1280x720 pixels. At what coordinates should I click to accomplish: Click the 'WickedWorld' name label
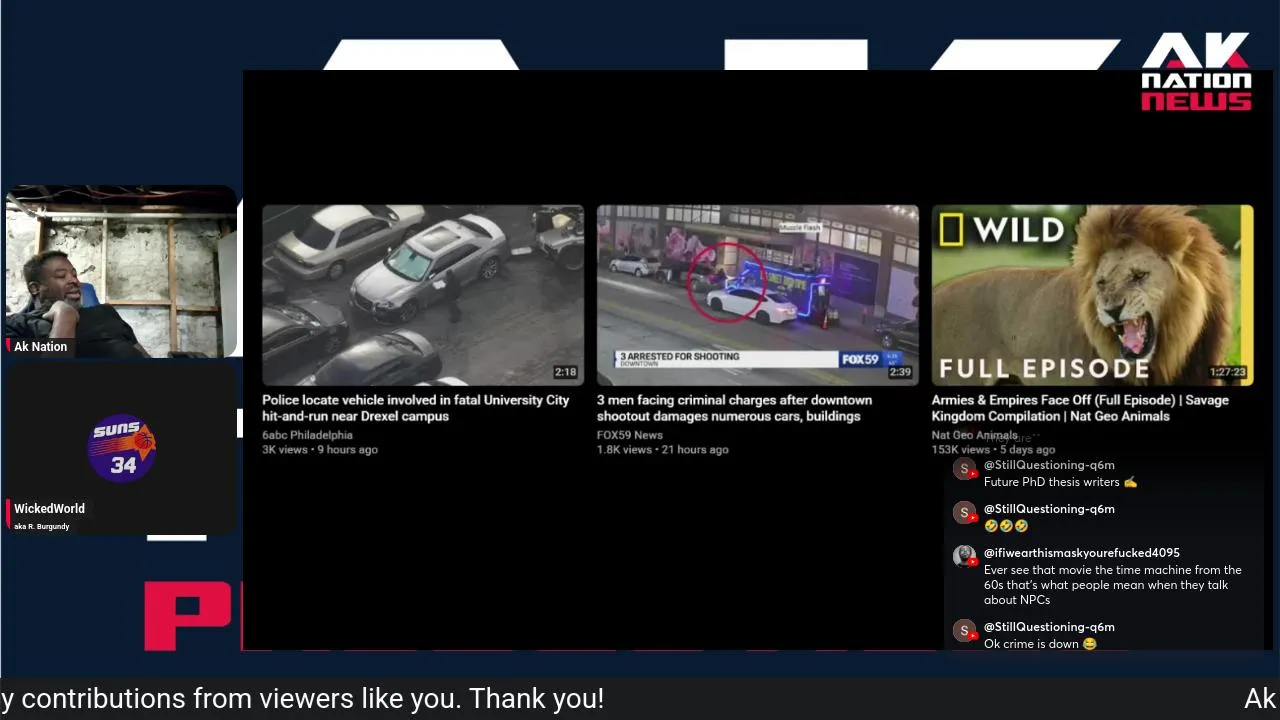click(x=49, y=508)
